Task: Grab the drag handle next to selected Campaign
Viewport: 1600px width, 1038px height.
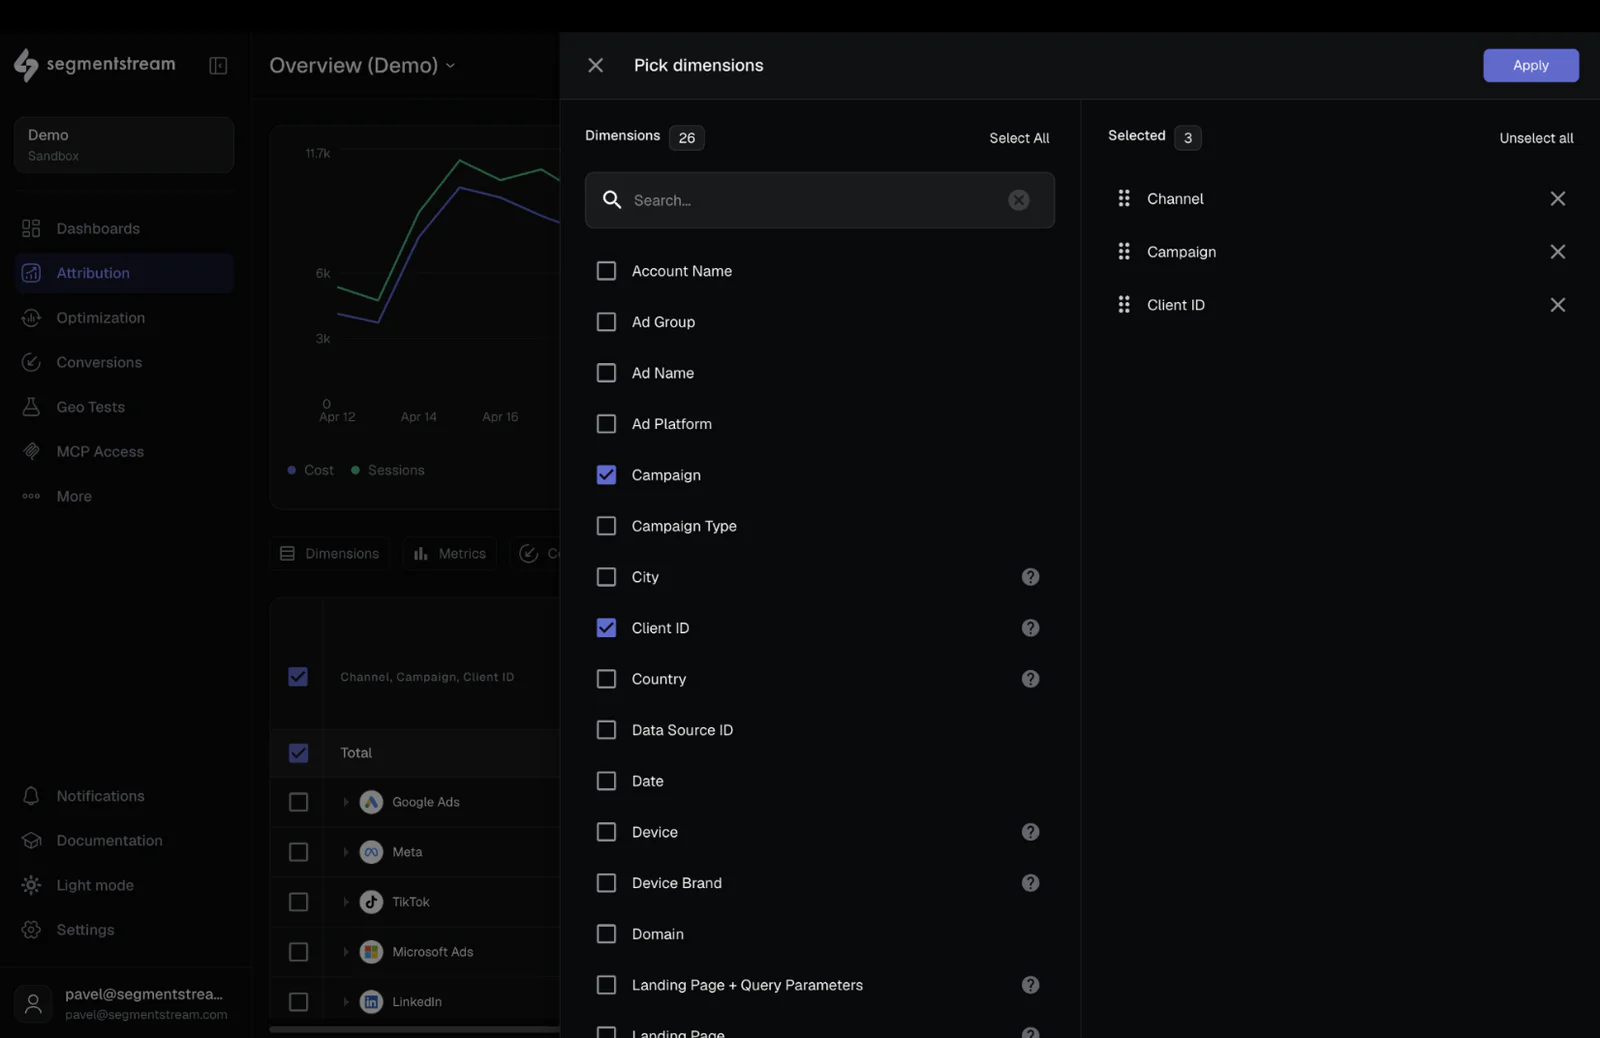Action: point(1124,252)
